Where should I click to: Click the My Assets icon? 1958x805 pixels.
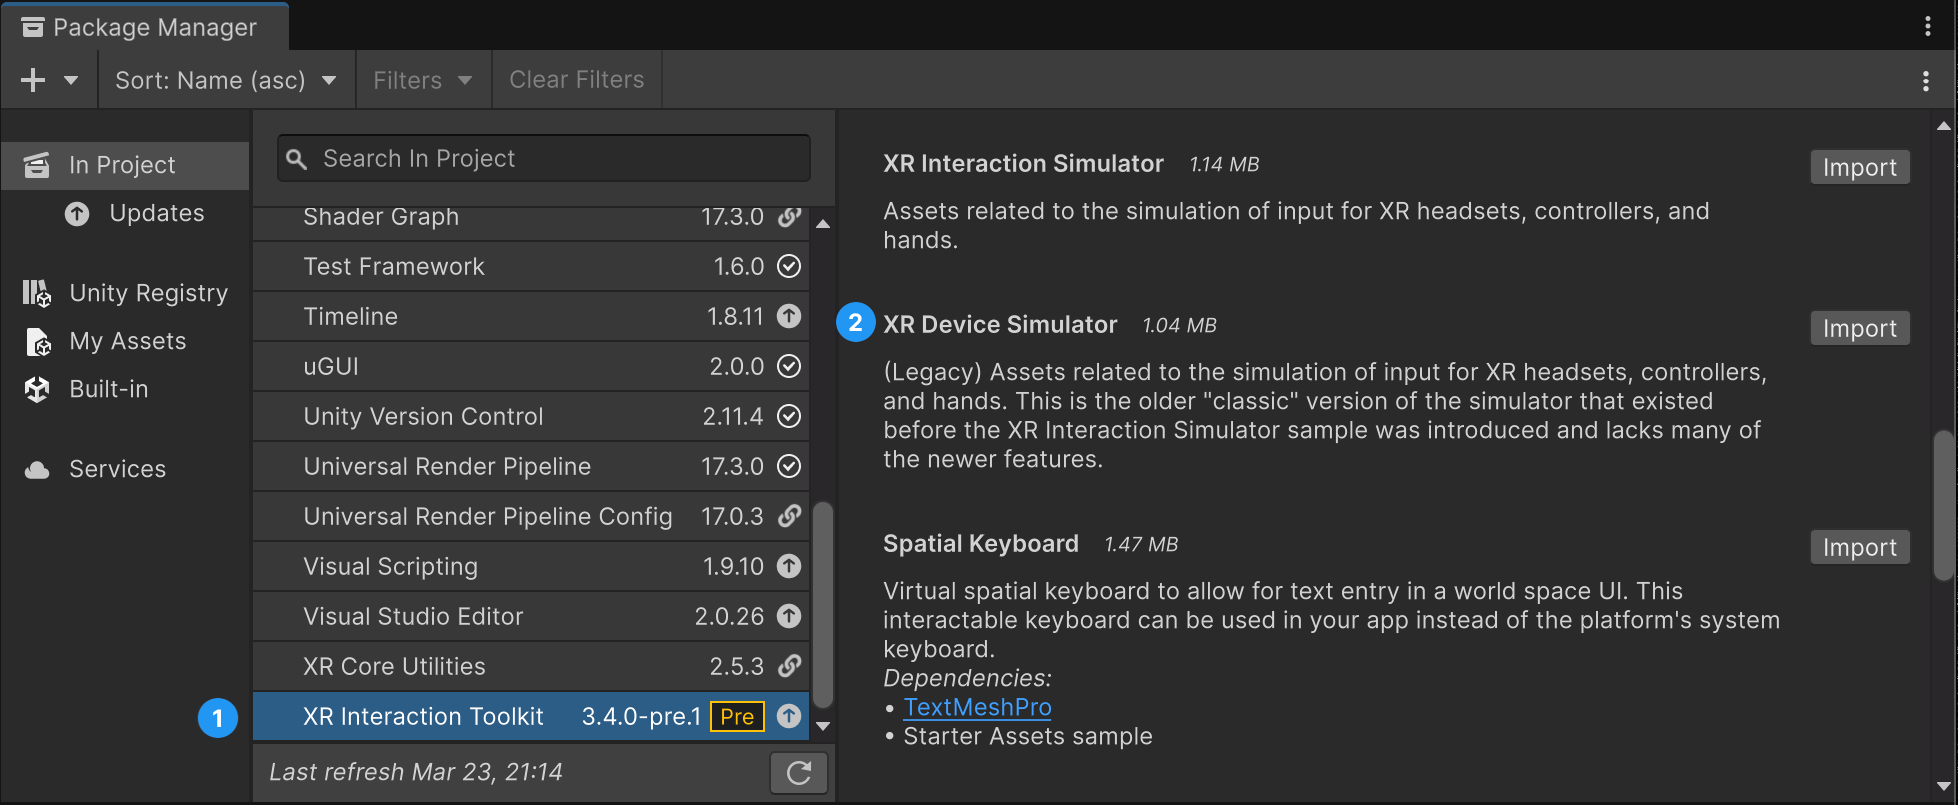coord(37,342)
